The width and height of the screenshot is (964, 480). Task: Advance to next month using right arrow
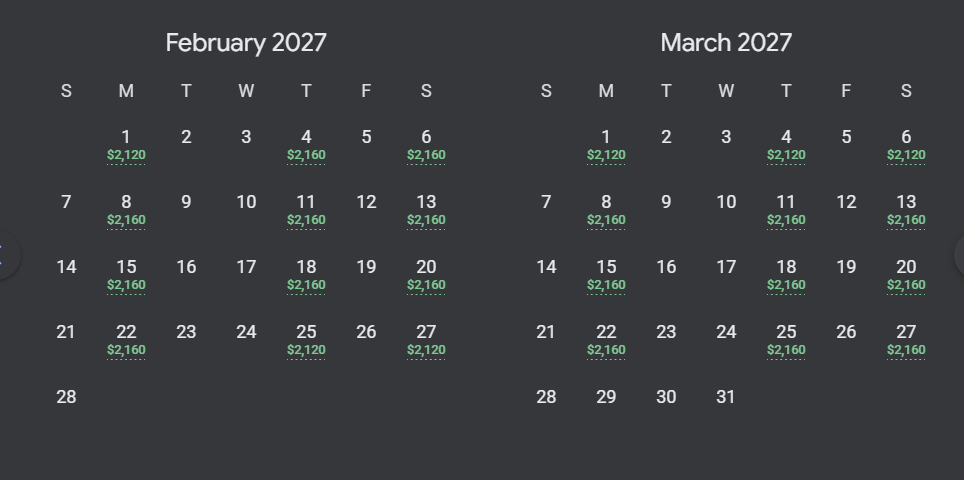pos(960,254)
